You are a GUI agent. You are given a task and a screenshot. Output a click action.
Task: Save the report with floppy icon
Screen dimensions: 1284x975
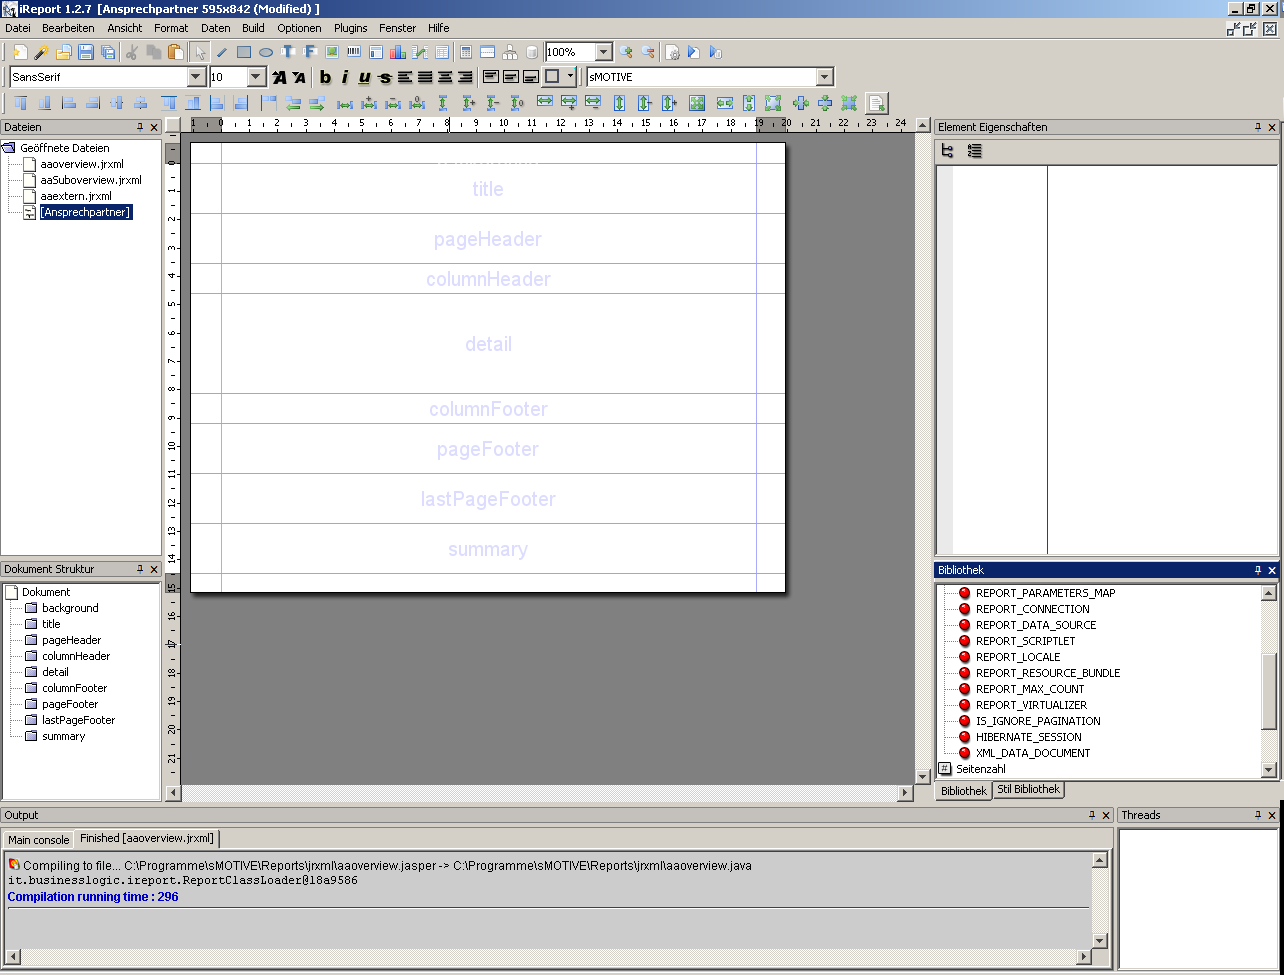(x=86, y=52)
